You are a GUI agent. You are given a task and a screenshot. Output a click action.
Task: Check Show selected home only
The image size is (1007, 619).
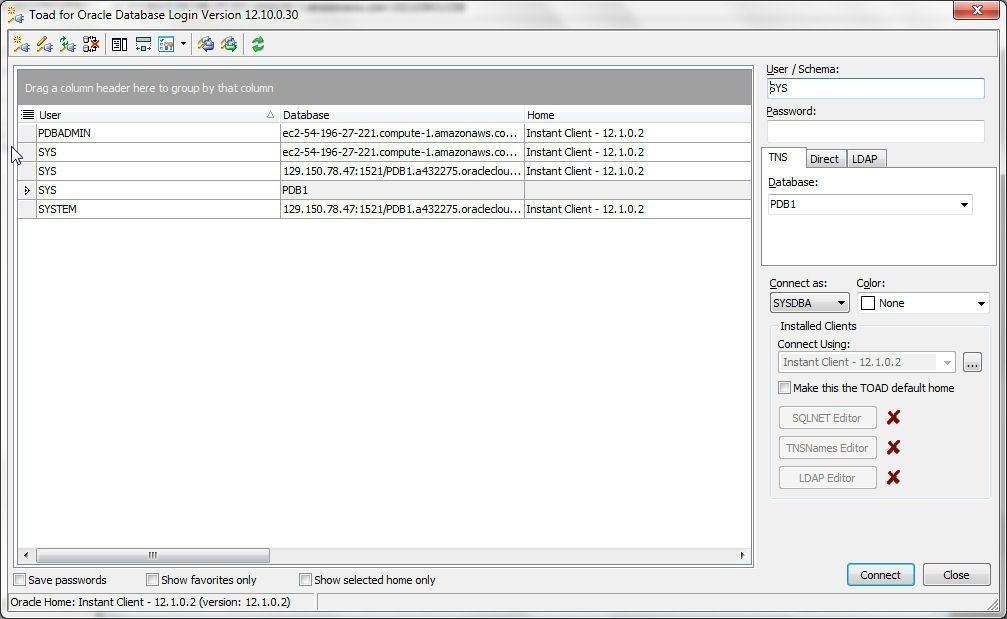coord(305,580)
